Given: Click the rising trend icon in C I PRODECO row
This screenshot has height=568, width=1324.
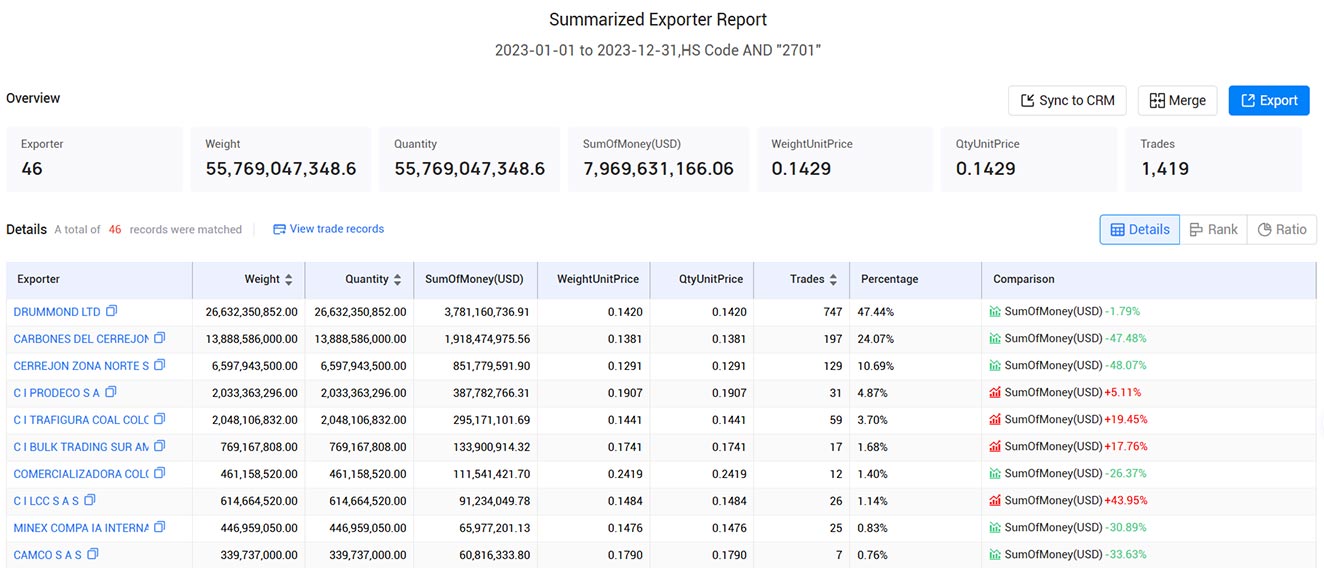Looking at the screenshot, I should [x=995, y=393].
